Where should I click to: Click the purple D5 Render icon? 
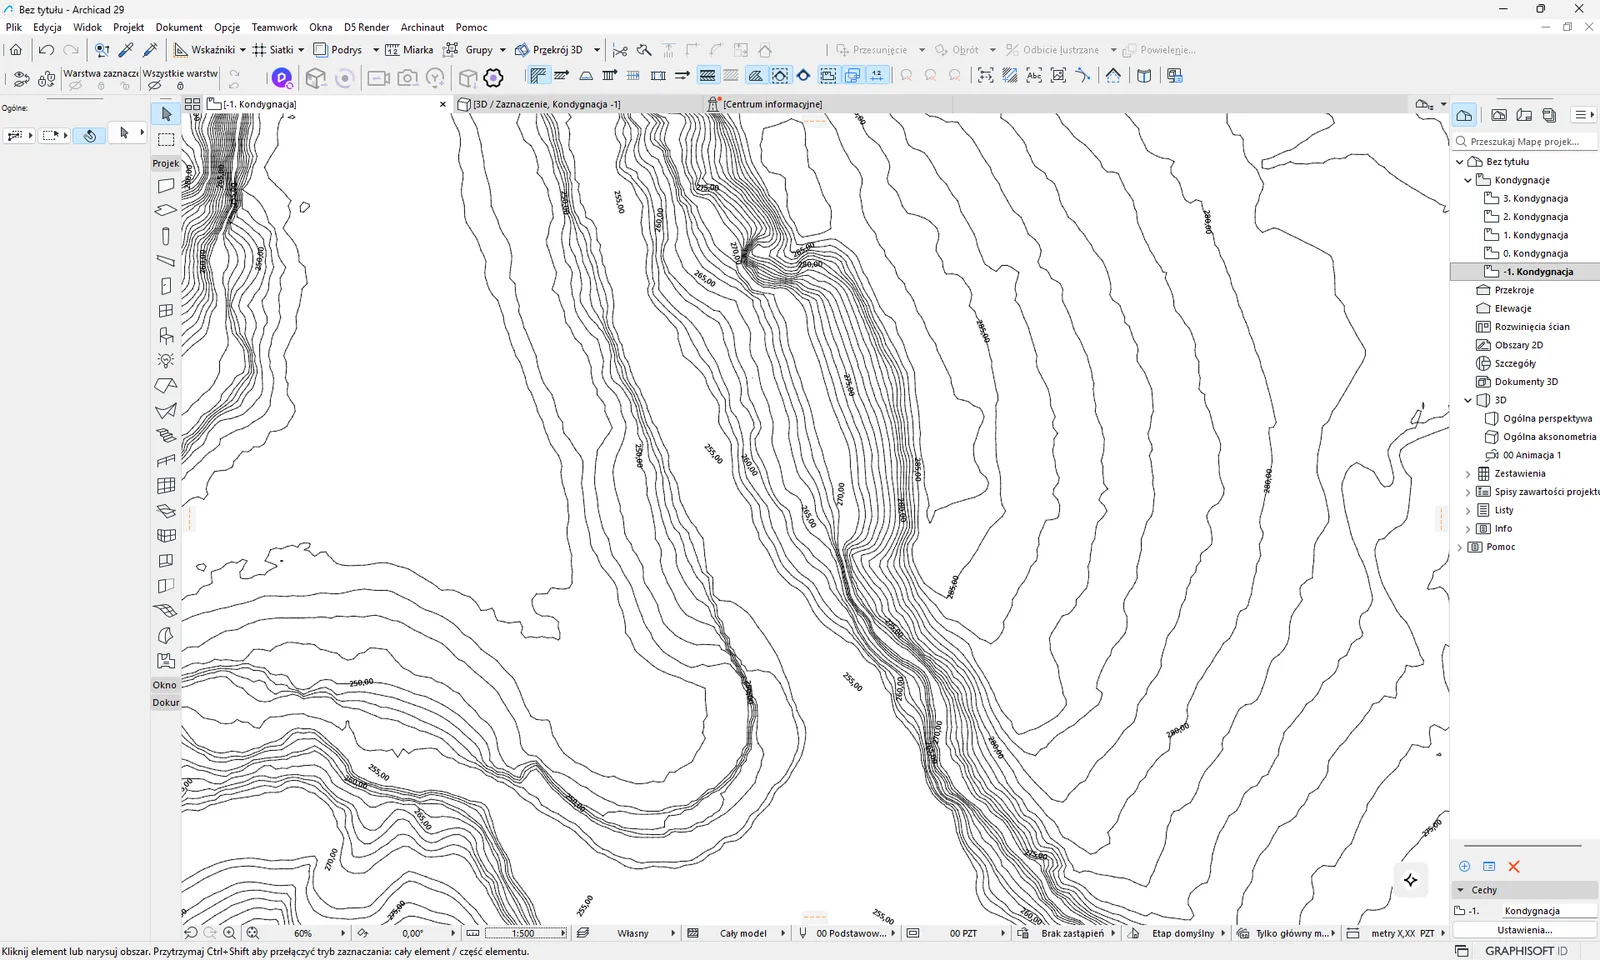(282, 77)
